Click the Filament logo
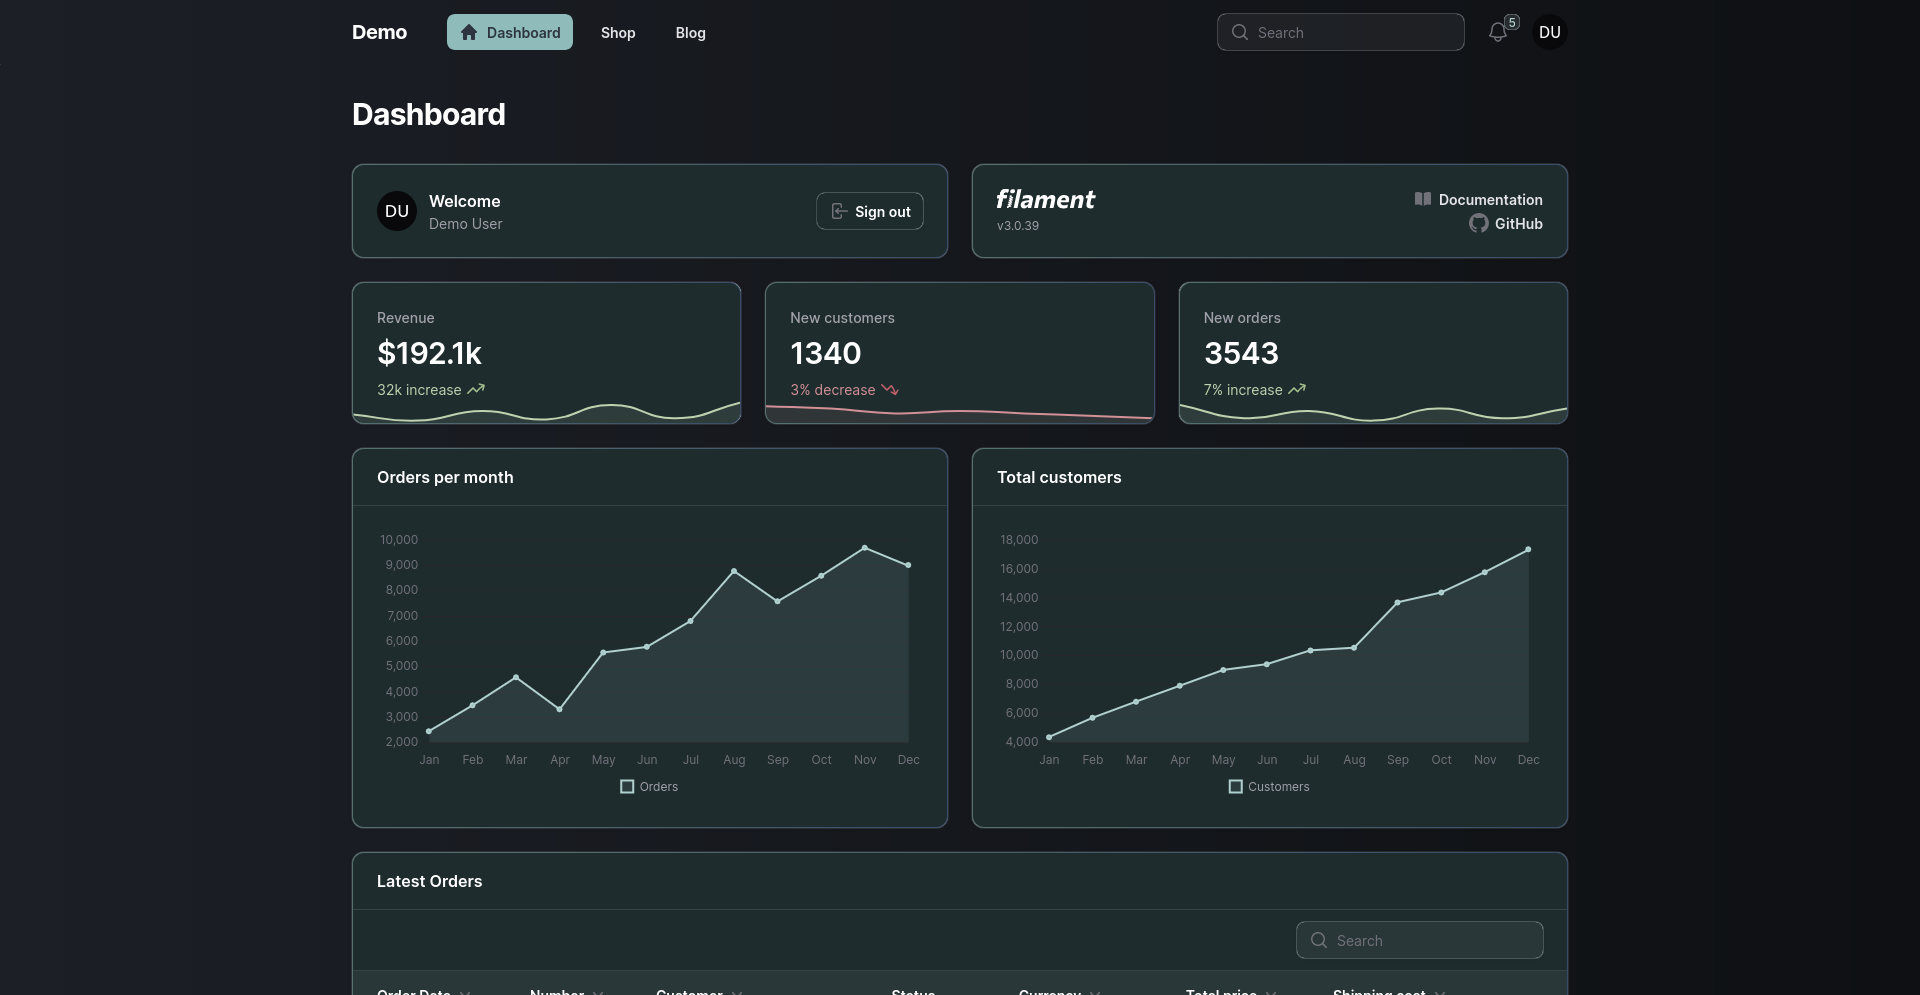 click(x=1045, y=200)
